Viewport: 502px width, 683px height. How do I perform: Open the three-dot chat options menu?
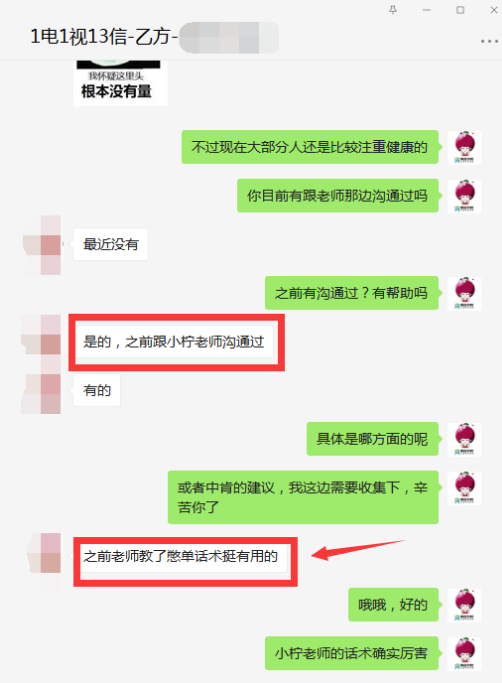[489, 41]
